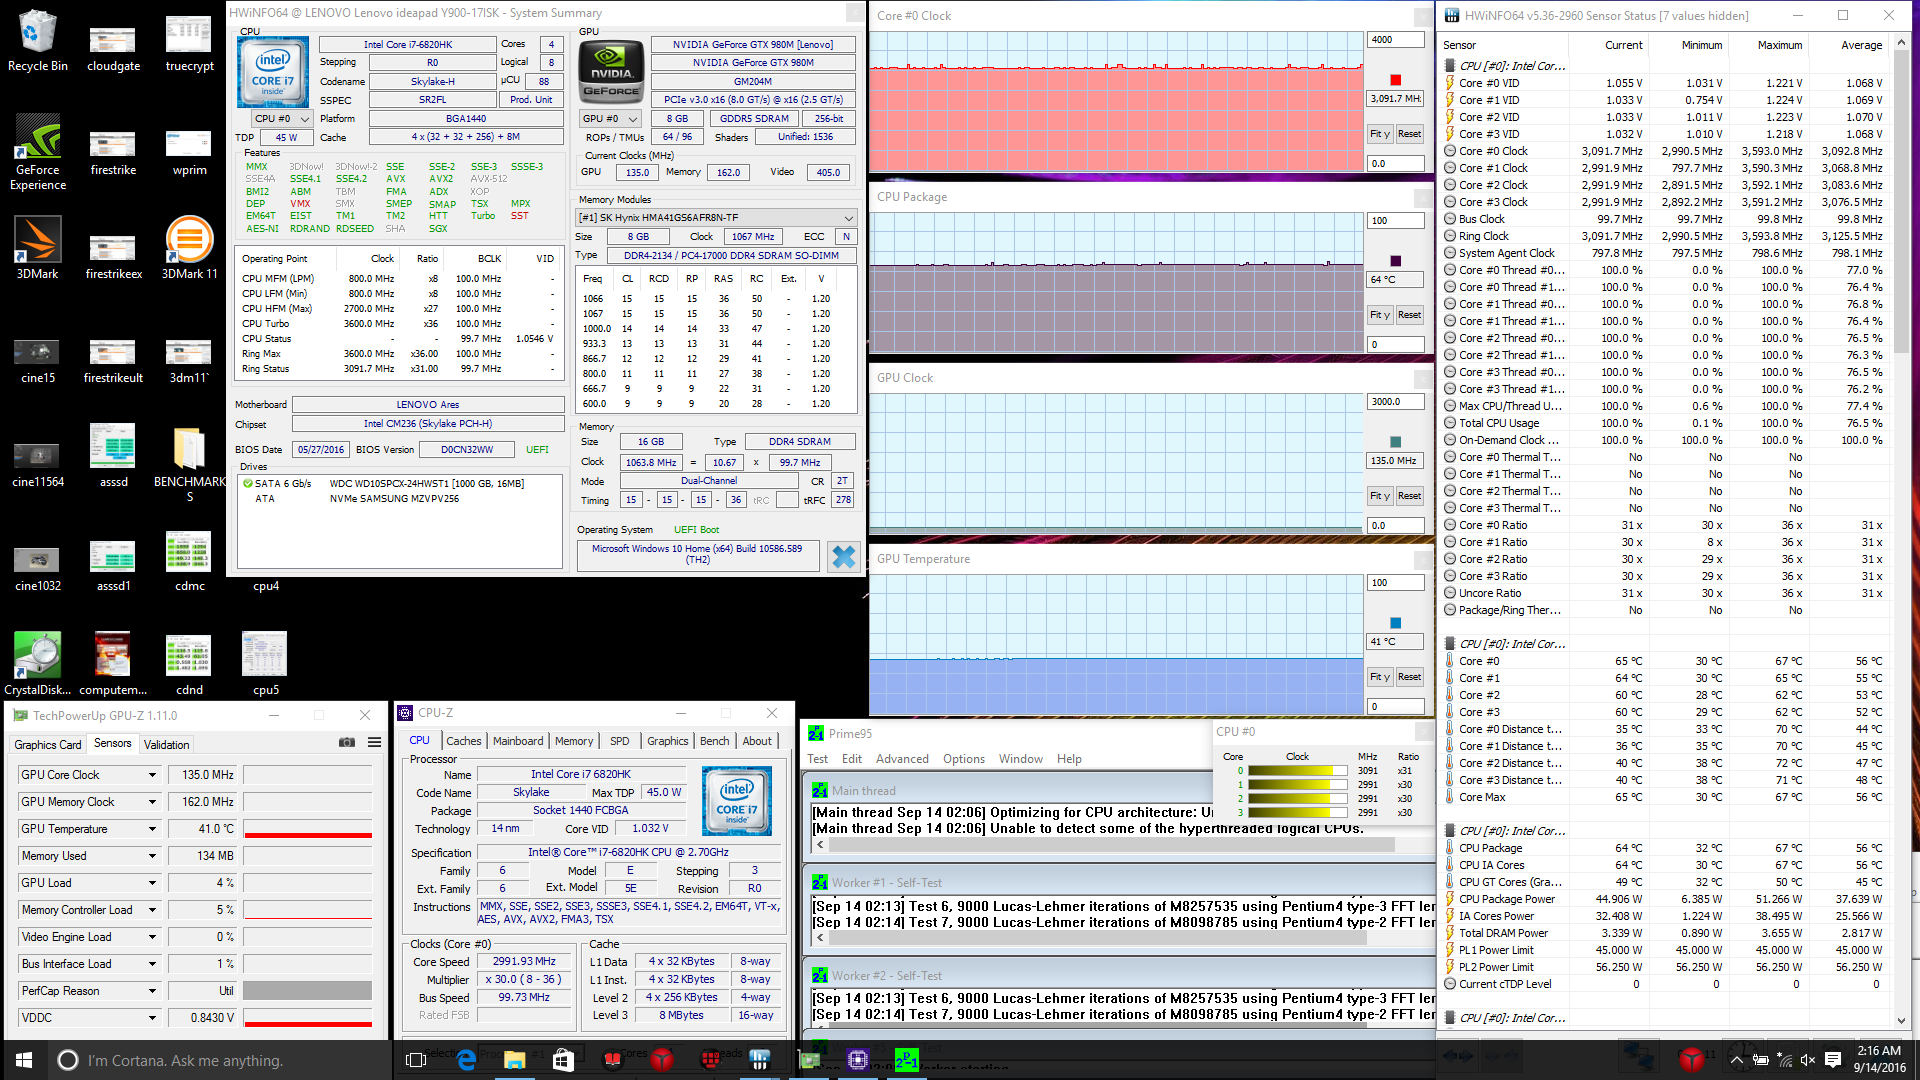
Task: Open the GPU-Z hamburger menu icon
Action: point(374,742)
